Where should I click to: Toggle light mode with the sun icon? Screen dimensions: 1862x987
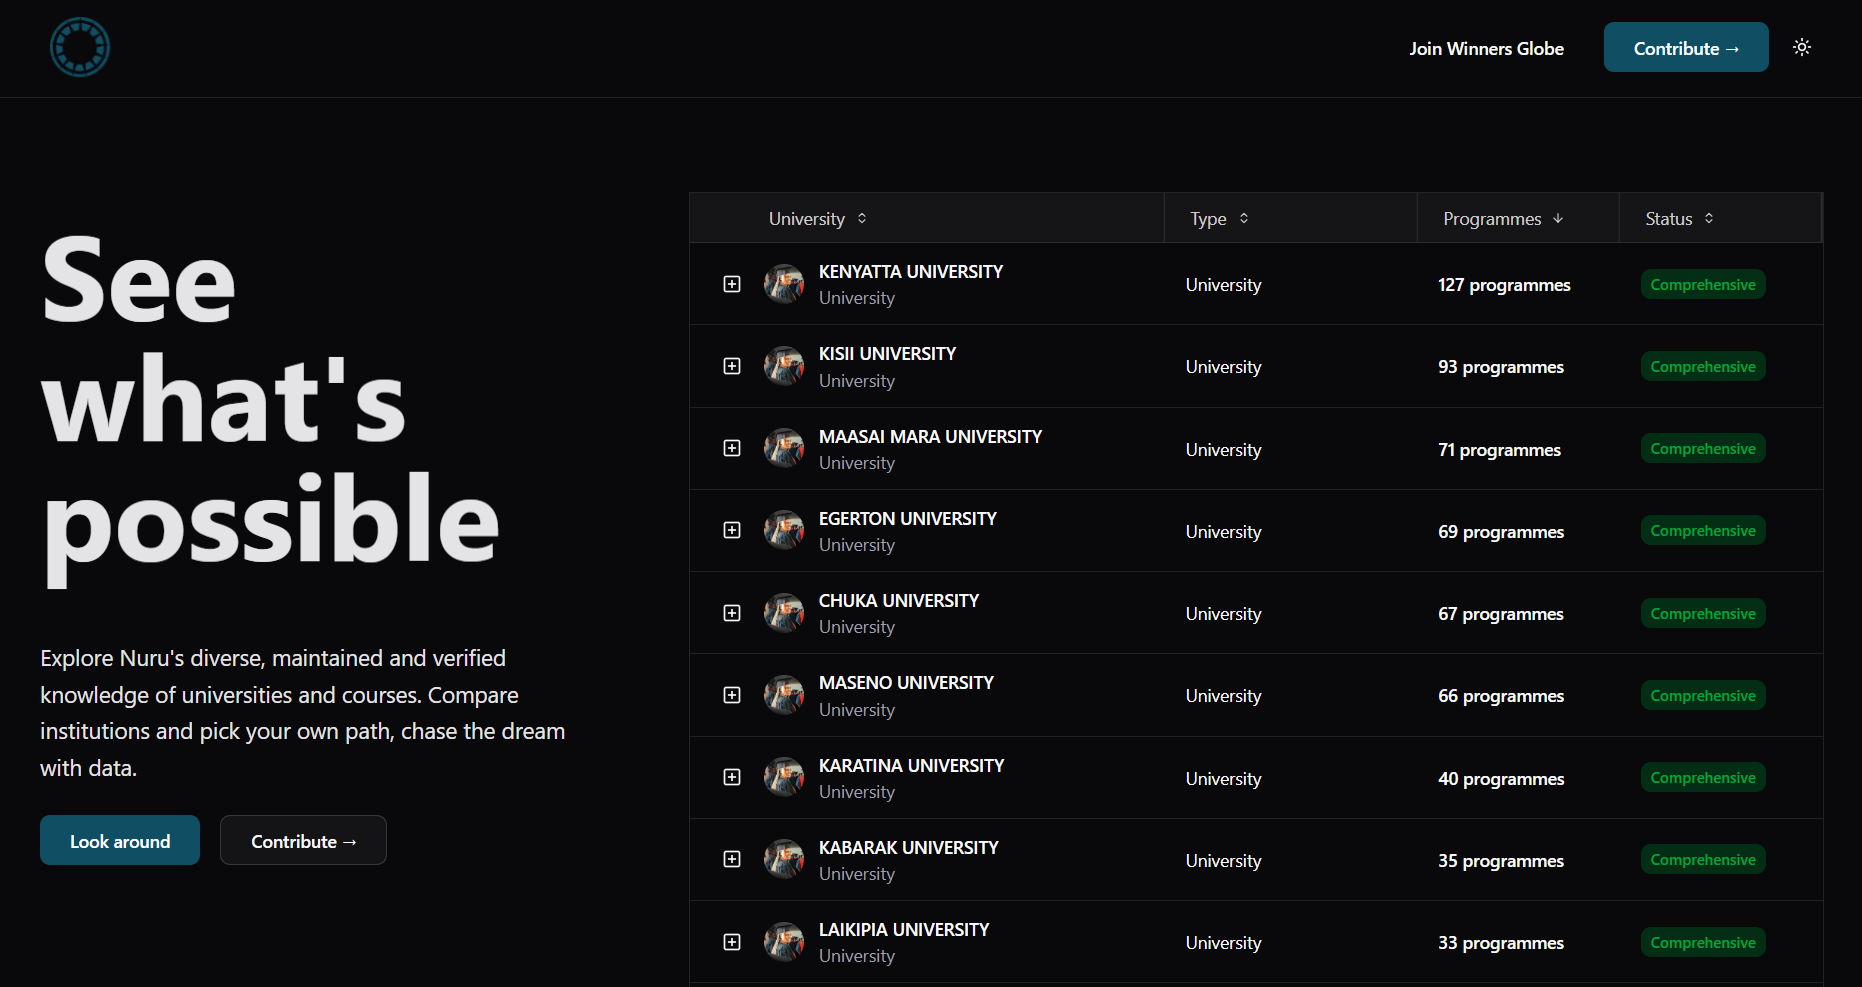pyautogui.click(x=1802, y=47)
